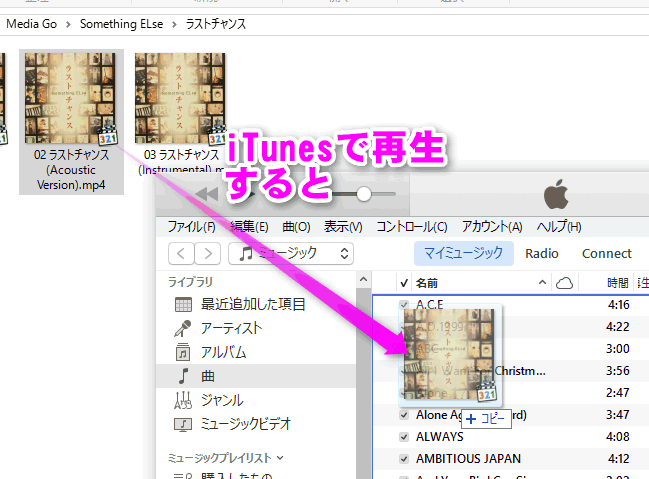The image size is (649, 479).
Task: Go back with the left arrow button
Action: pyautogui.click(x=181, y=254)
